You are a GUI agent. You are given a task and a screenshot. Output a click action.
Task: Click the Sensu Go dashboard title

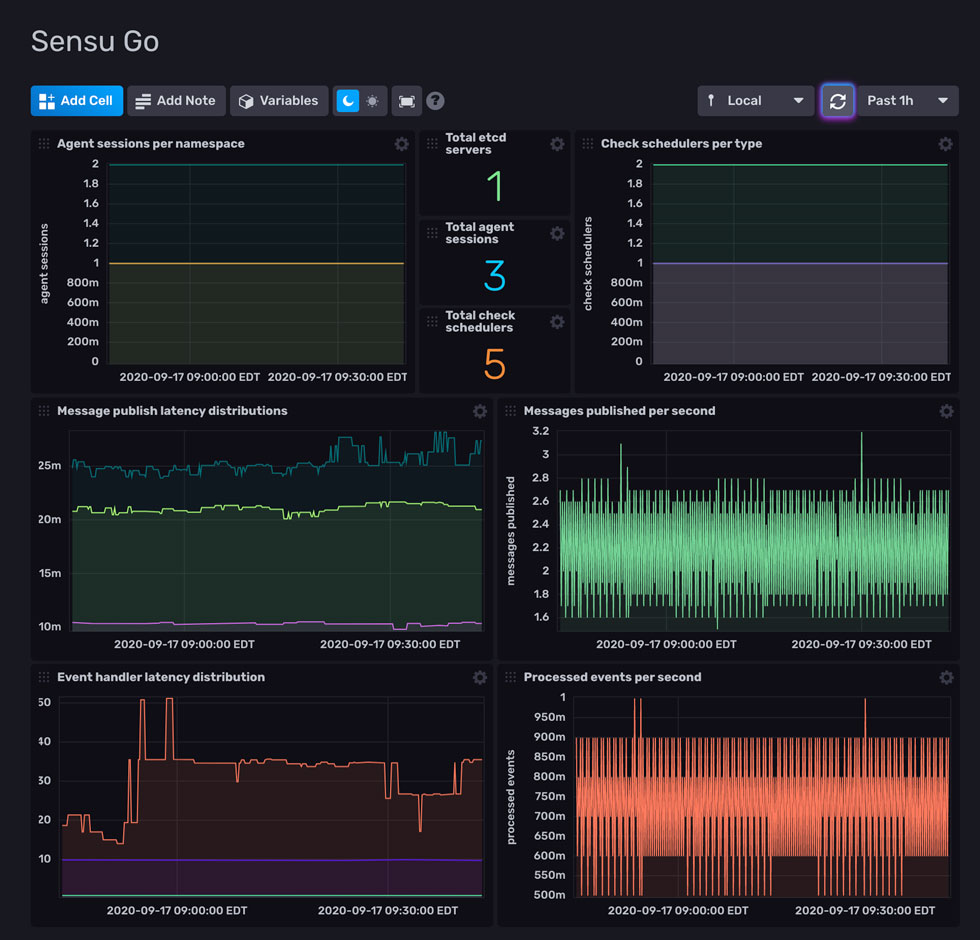pyautogui.click(x=95, y=41)
